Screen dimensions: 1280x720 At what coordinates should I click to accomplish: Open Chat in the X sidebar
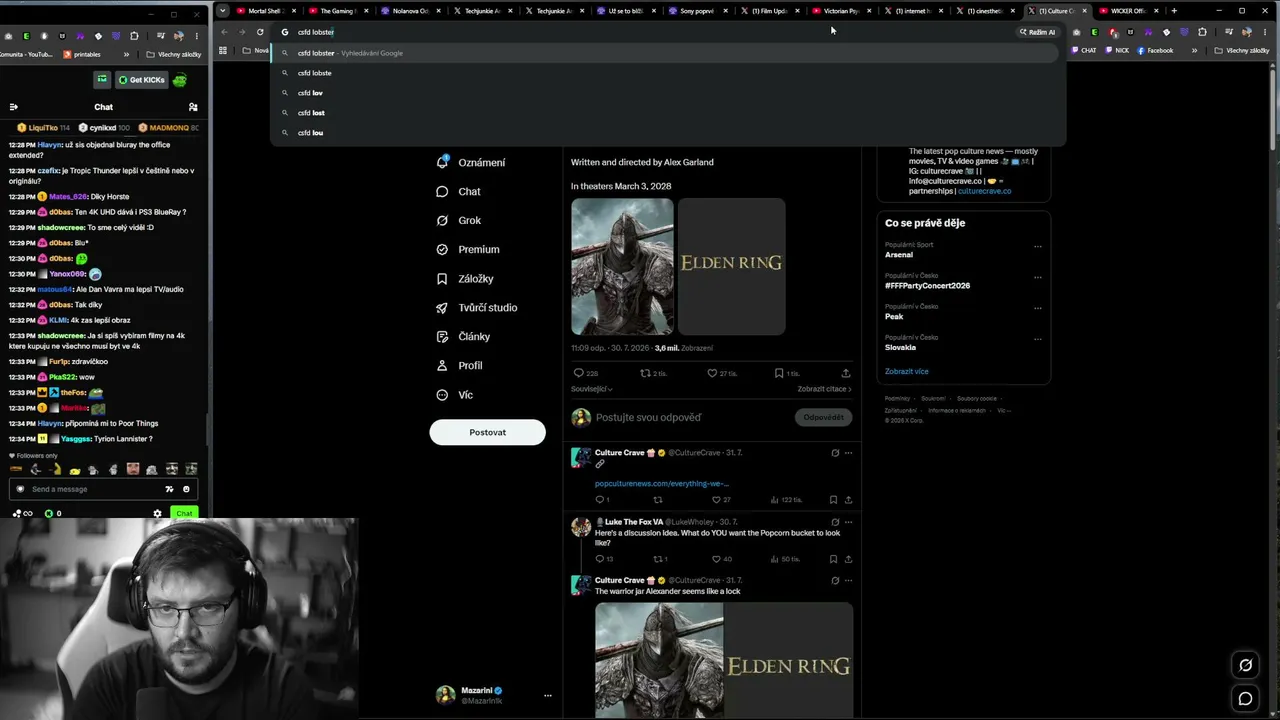pyautogui.click(x=458, y=191)
